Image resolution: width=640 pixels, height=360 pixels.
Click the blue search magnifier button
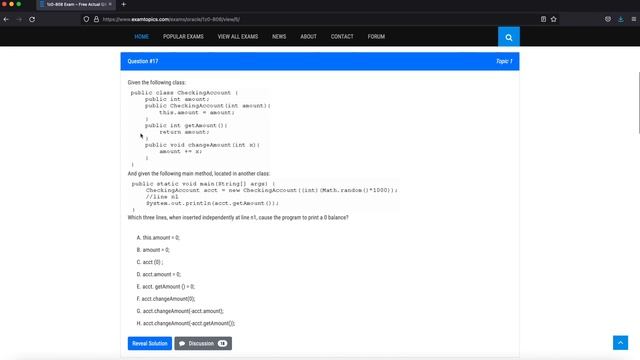[509, 37]
